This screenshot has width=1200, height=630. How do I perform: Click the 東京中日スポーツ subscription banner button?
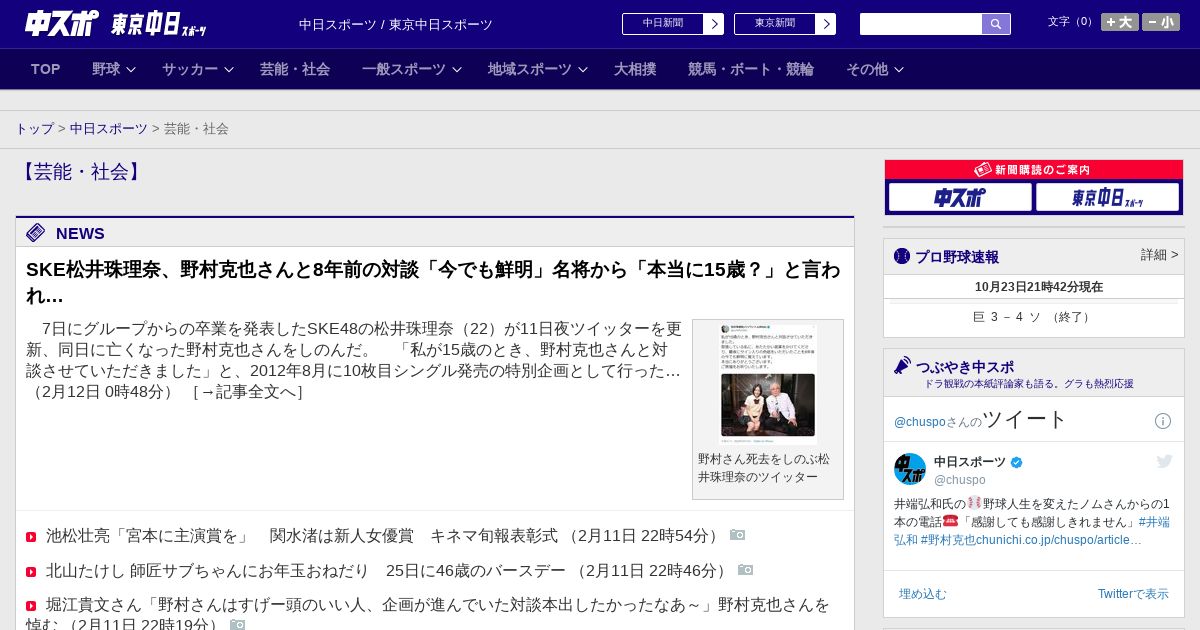pos(1107,197)
